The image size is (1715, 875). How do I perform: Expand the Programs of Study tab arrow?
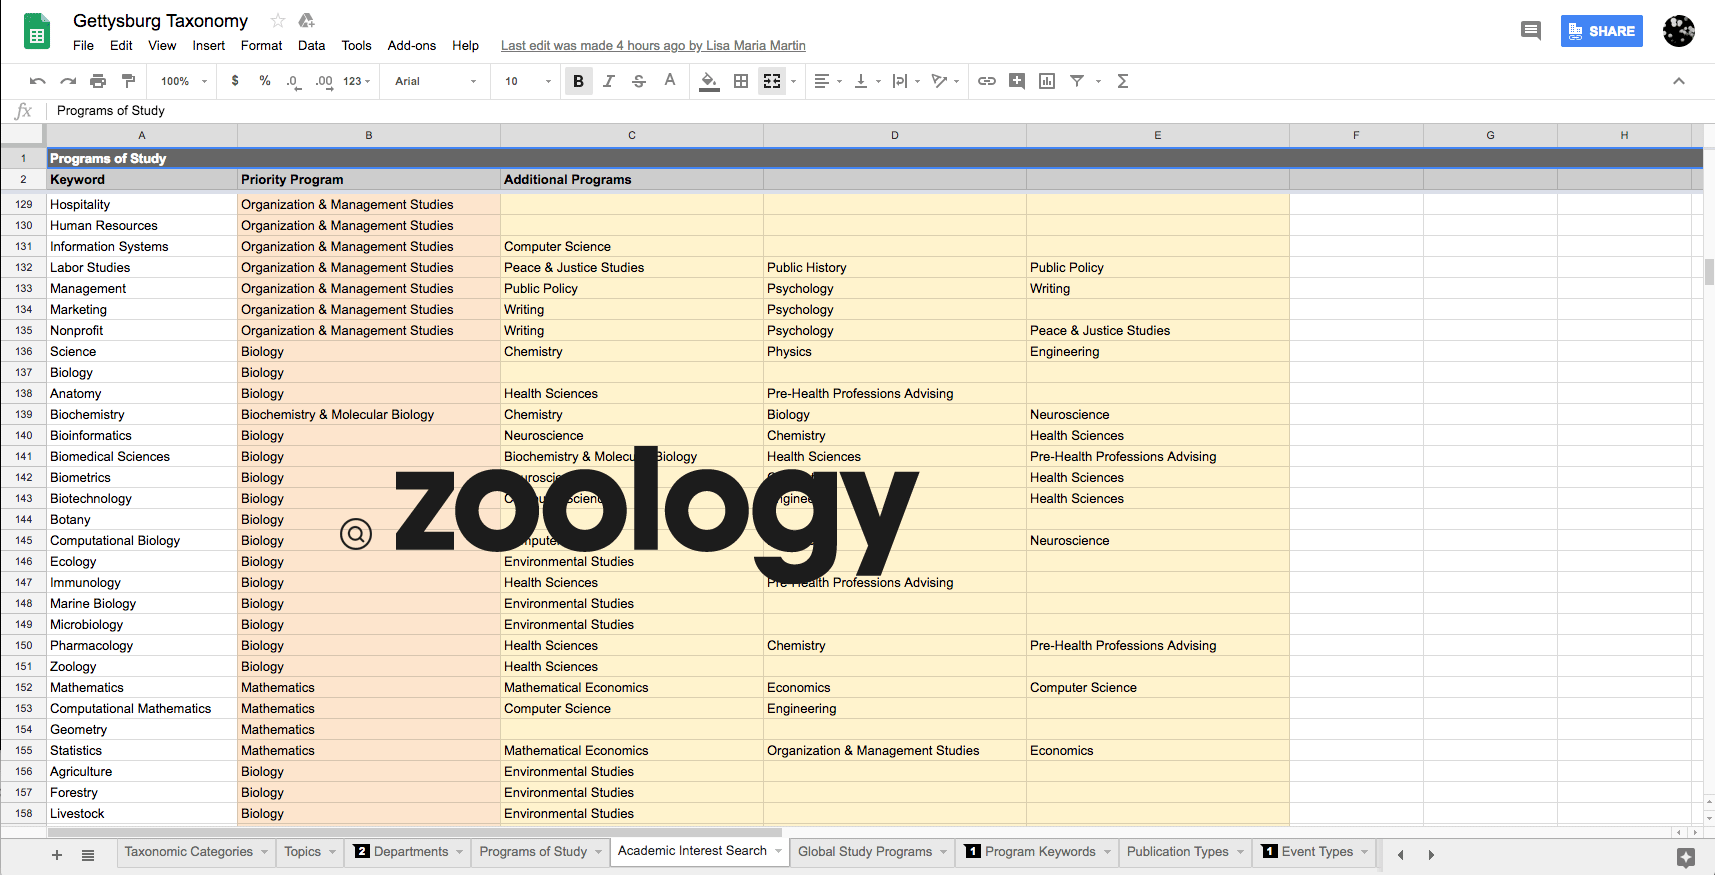pos(599,852)
